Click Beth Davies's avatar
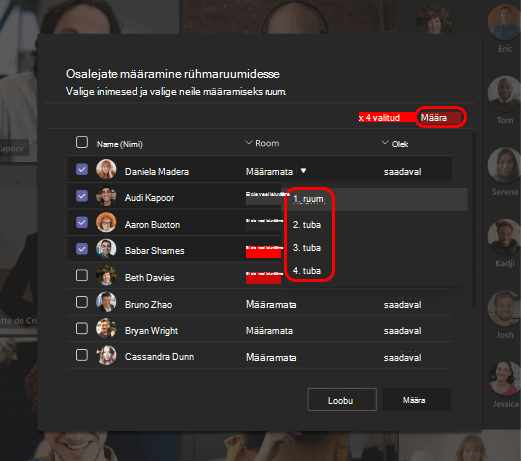The width and height of the screenshot is (521, 461). pos(106,275)
